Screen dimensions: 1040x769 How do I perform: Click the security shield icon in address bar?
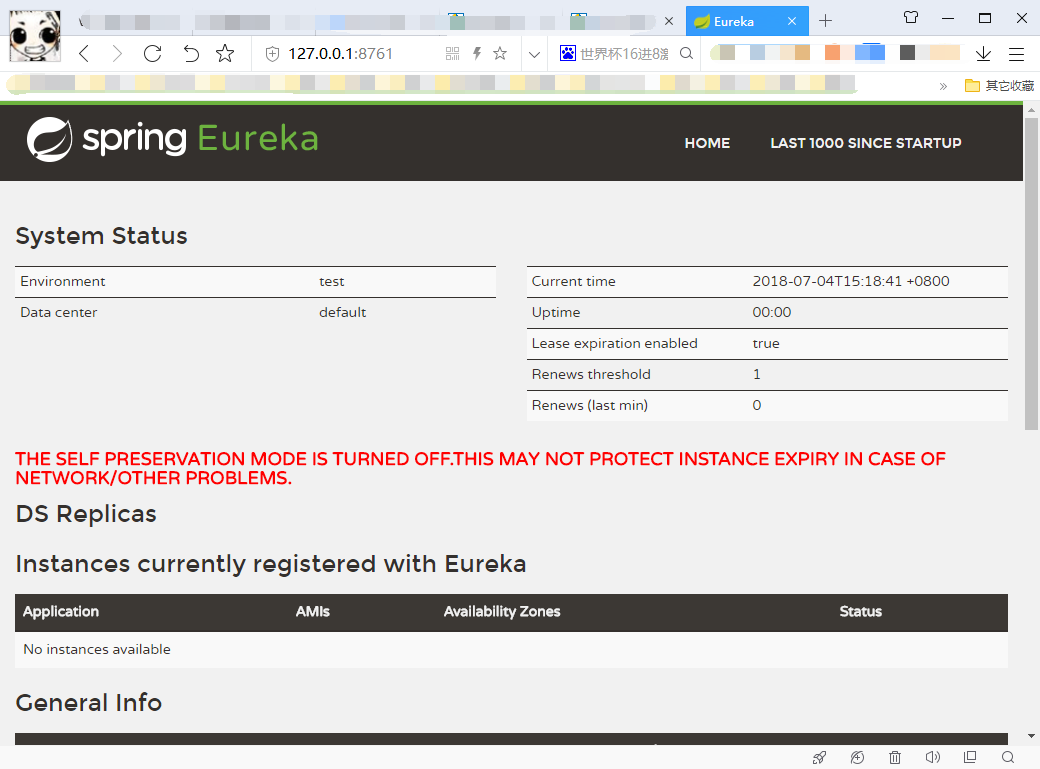coord(272,54)
